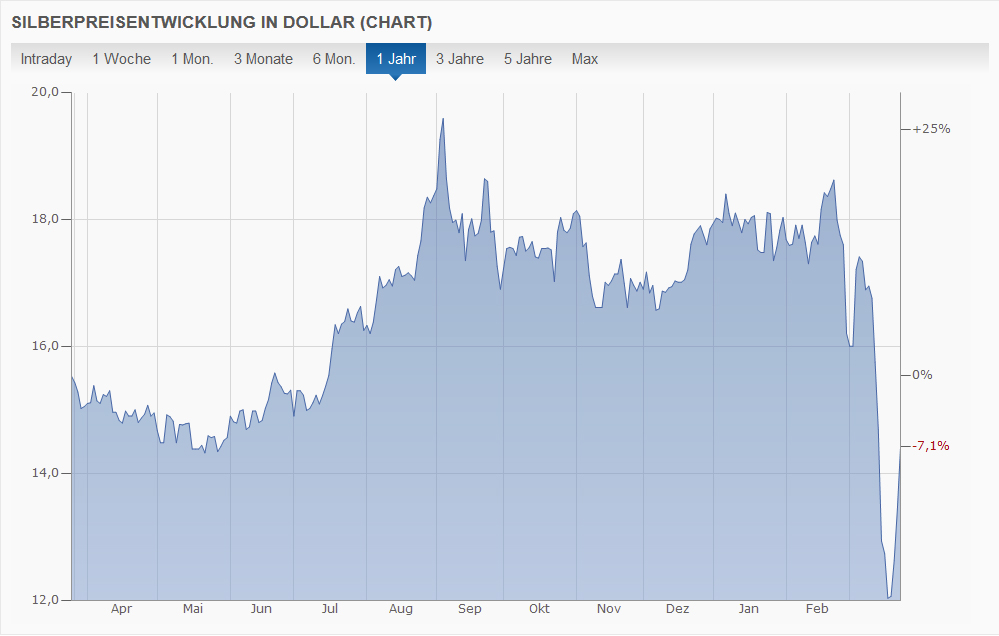Screen dimensions: 999x636
Task: Click the Feb month label
Action: coord(817,609)
